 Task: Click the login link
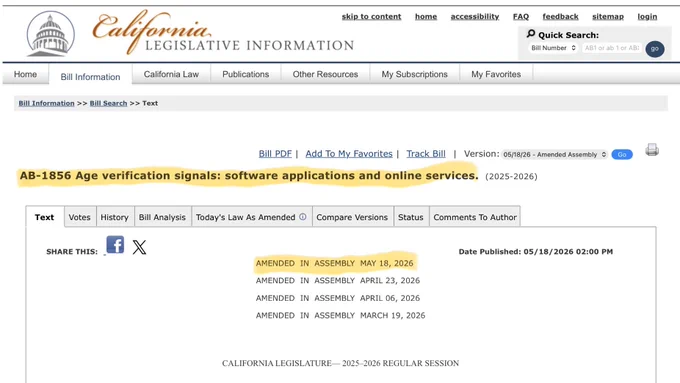point(647,16)
